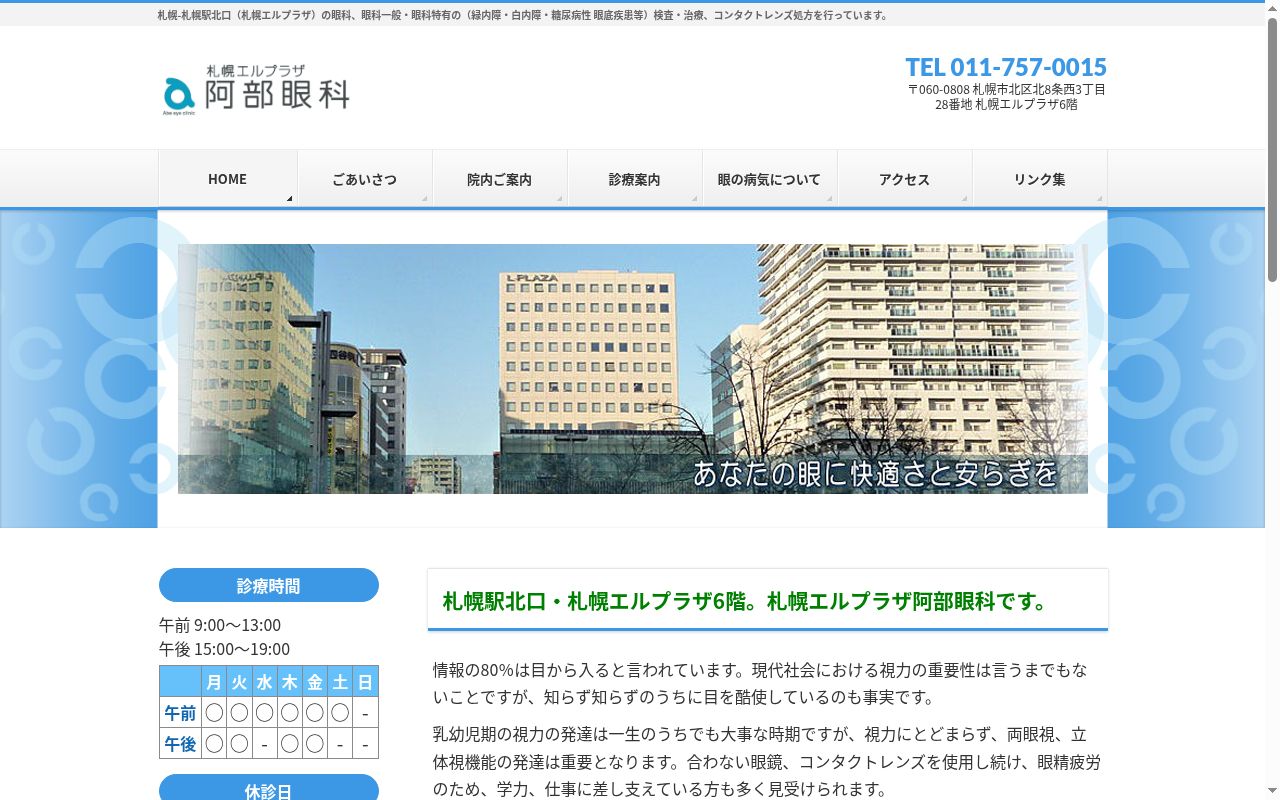
Task: Click the 水 column header in schedule
Action: click(264, 682)
